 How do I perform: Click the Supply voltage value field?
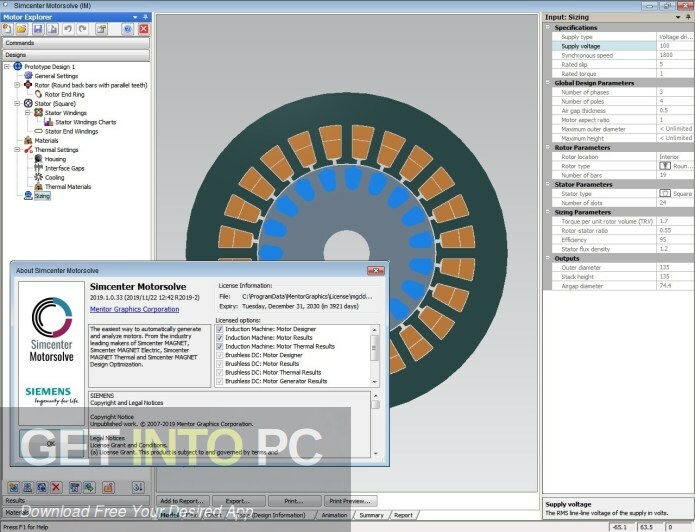[x=675, y=46]
